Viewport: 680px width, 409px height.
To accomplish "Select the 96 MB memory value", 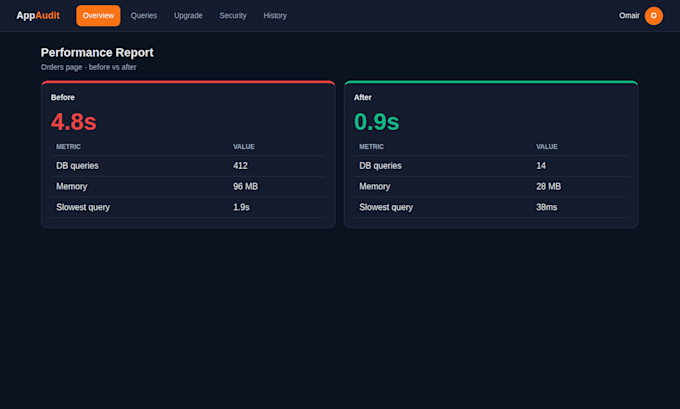I will point(245,187).
